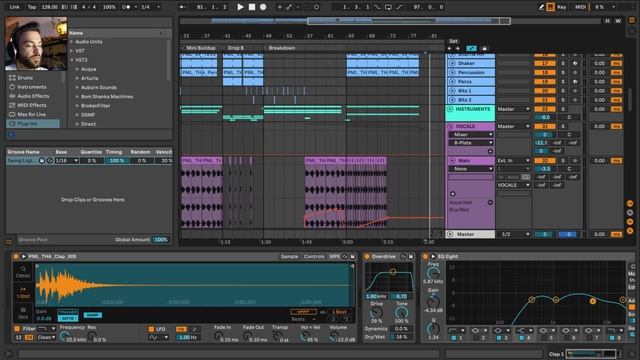Click the Overdrive save preset icon
This screenshot has width=640, height=360.
[411, 256]
